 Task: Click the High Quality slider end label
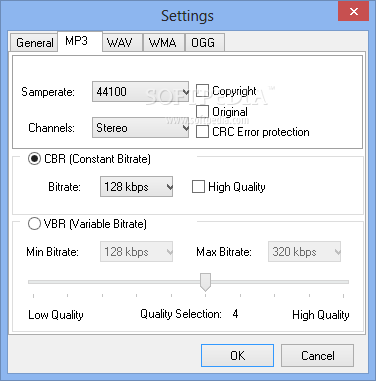tap(321, 315)
